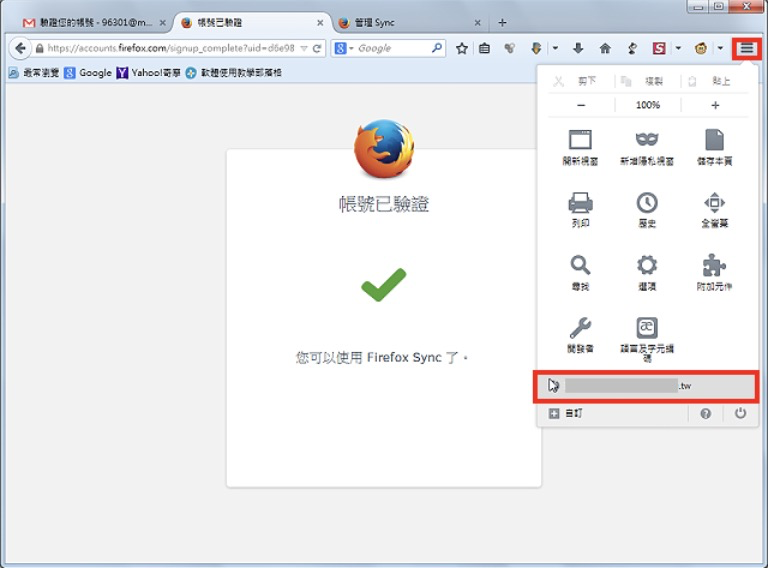The width and height of the screenshot is (770, 568).
Task: Click the red S extension icon
Action: (x=659, y=48)
